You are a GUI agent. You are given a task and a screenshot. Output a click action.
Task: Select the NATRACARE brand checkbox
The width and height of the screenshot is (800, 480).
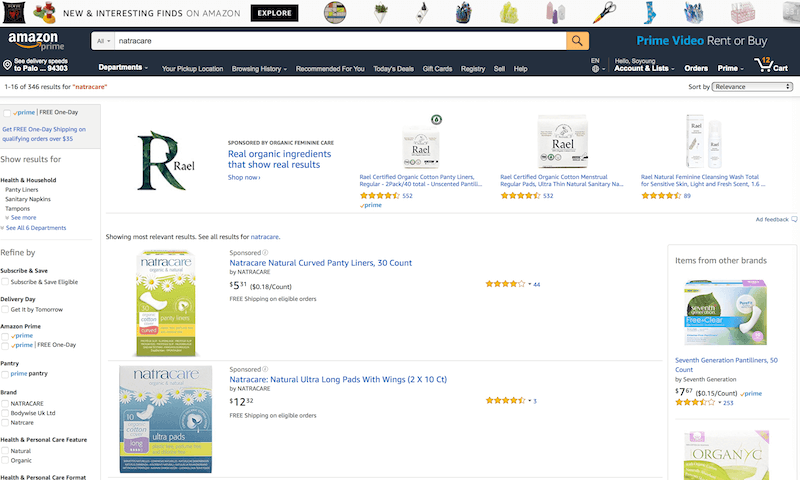5,403
